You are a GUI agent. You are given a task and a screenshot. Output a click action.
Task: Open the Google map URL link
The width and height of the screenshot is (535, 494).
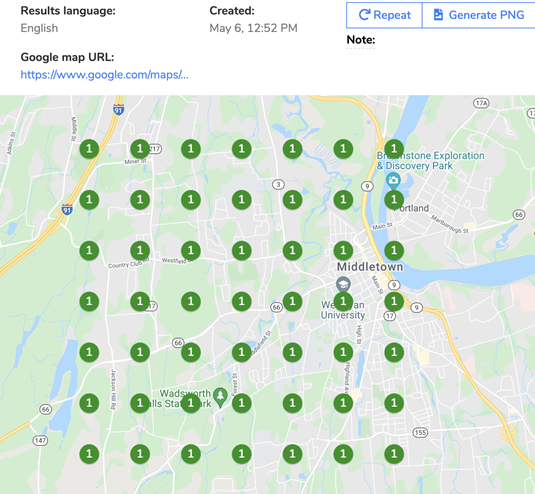click(x=104, y=74)
